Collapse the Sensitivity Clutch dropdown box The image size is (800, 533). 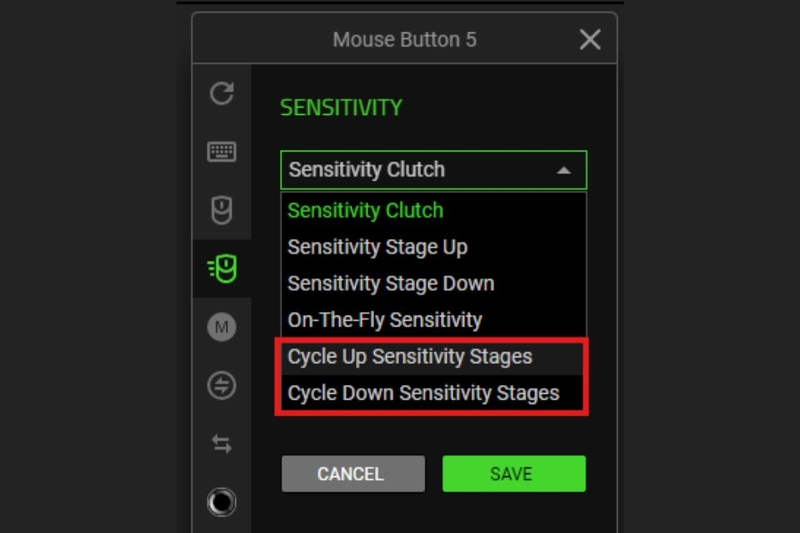pyautogui.click(x=434, y=170)
